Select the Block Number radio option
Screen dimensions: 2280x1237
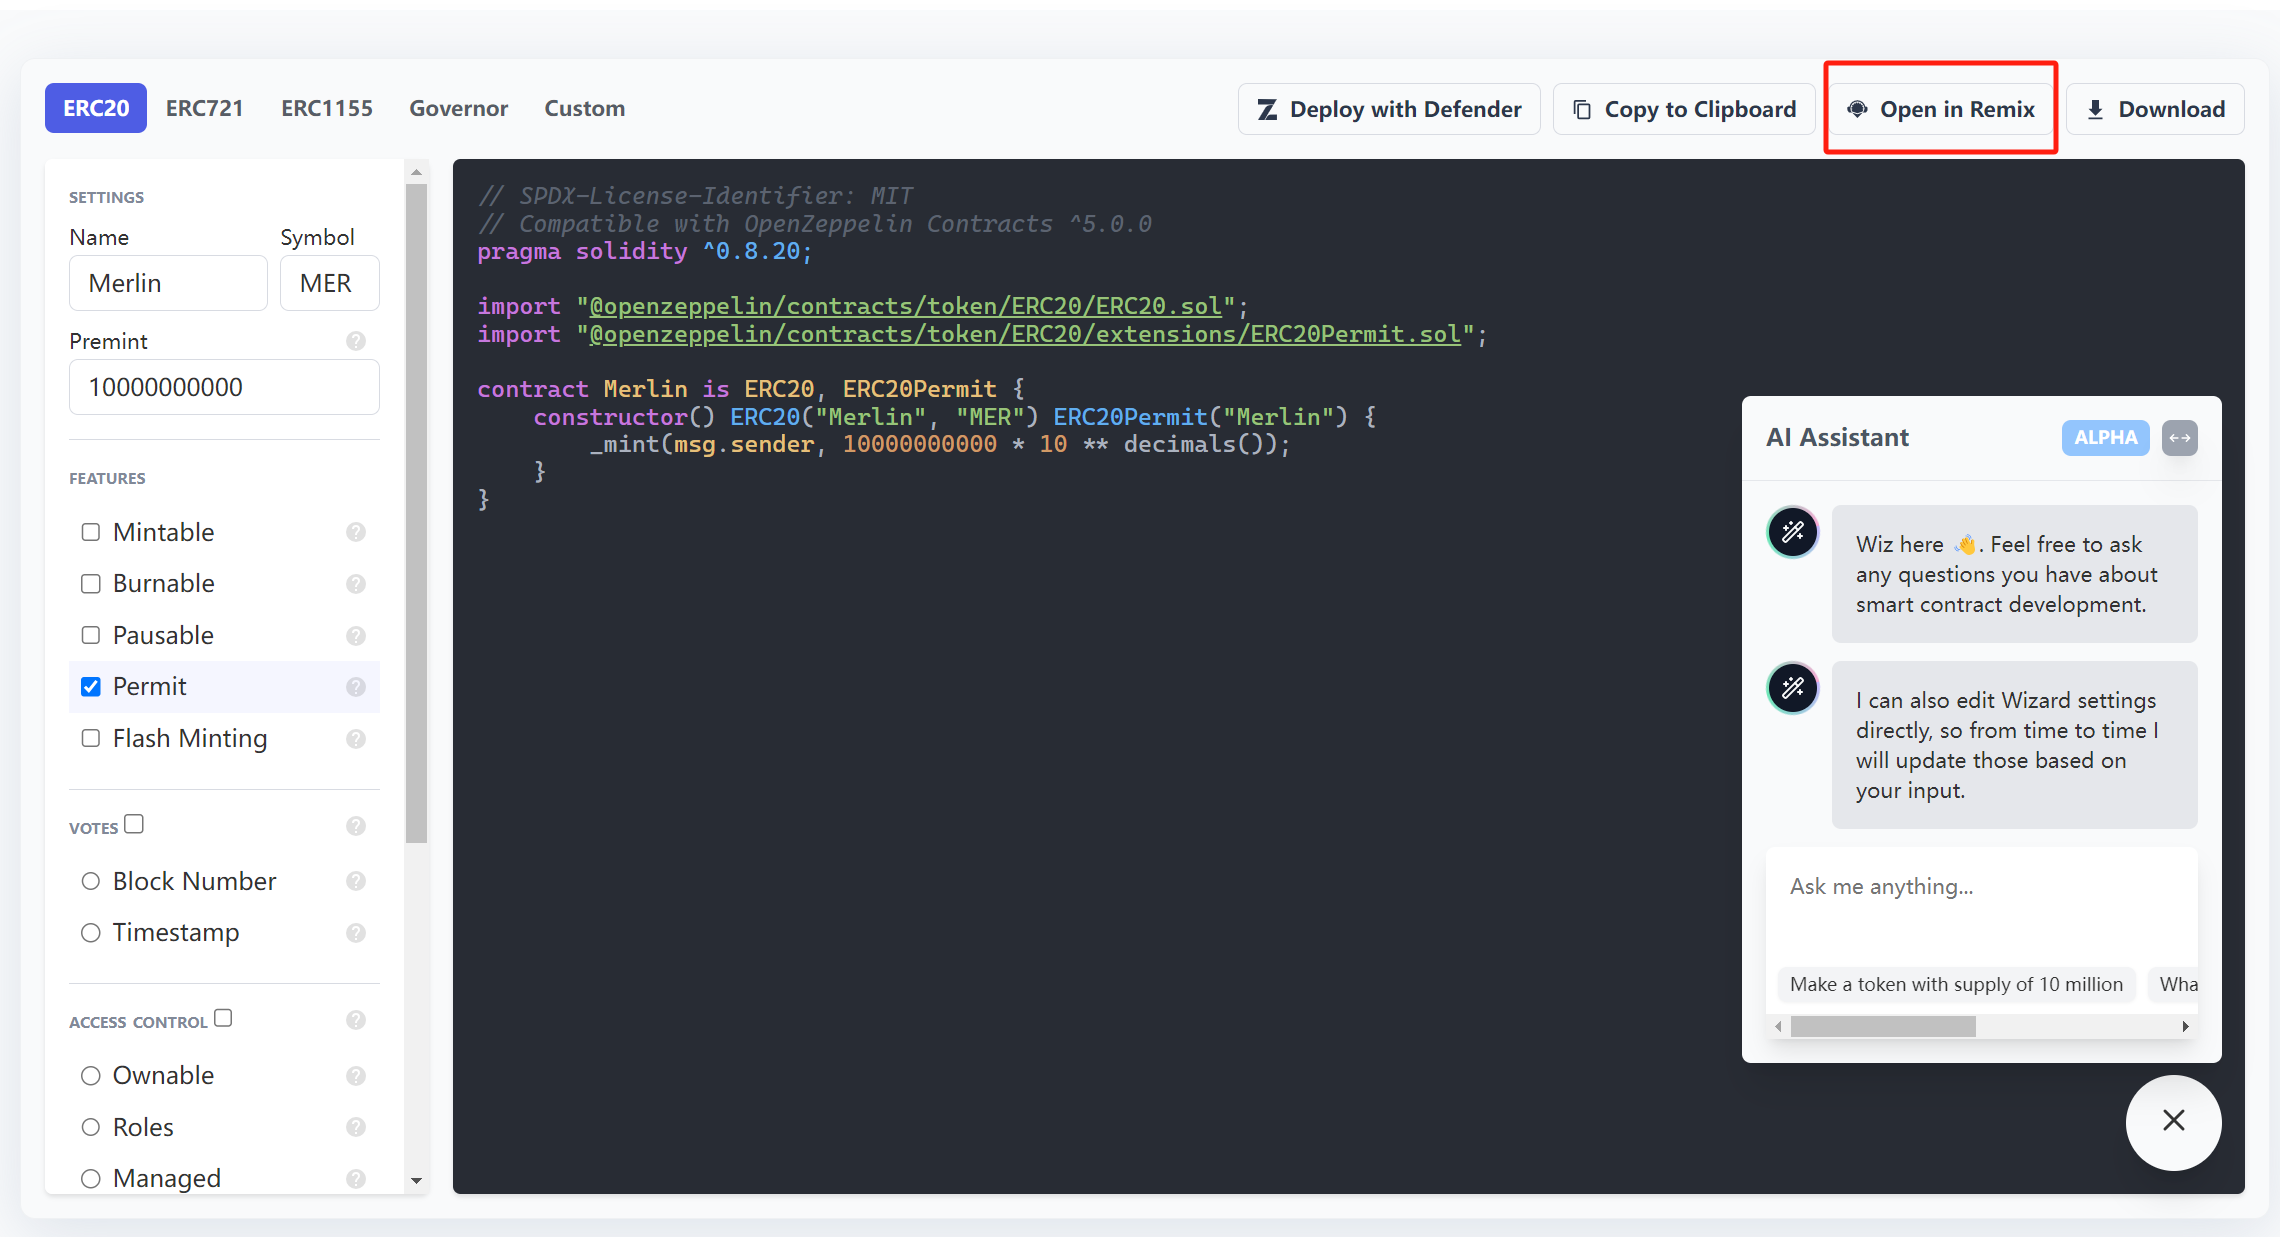pos(91,881)
